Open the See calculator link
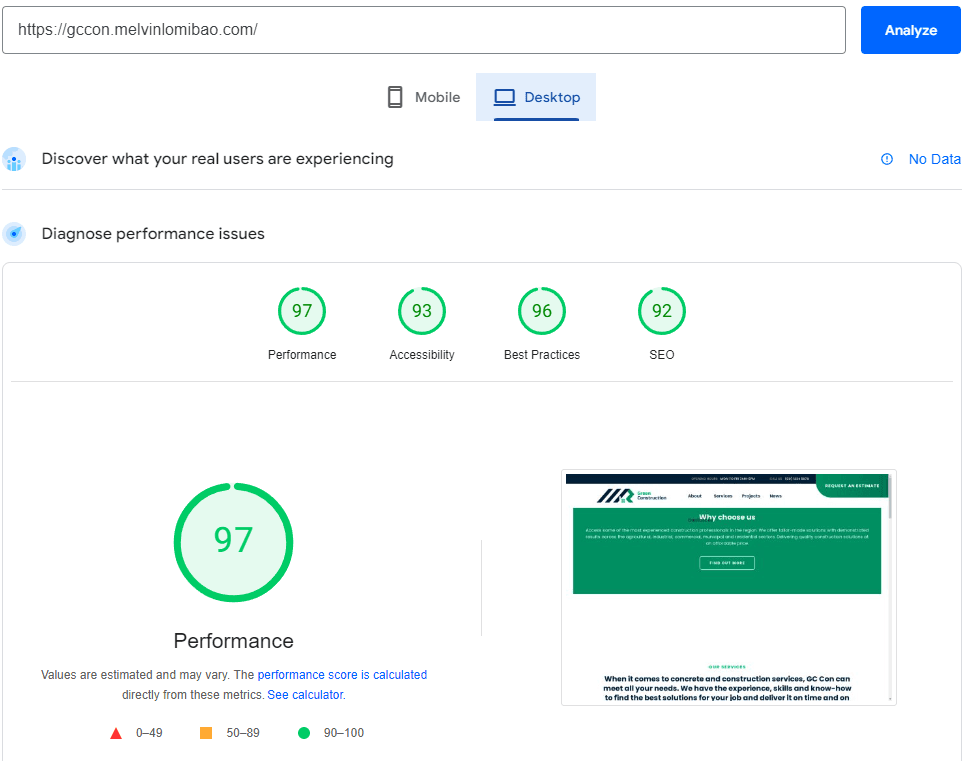The width and height of the screenshot is (966, 761). (305, 695)
